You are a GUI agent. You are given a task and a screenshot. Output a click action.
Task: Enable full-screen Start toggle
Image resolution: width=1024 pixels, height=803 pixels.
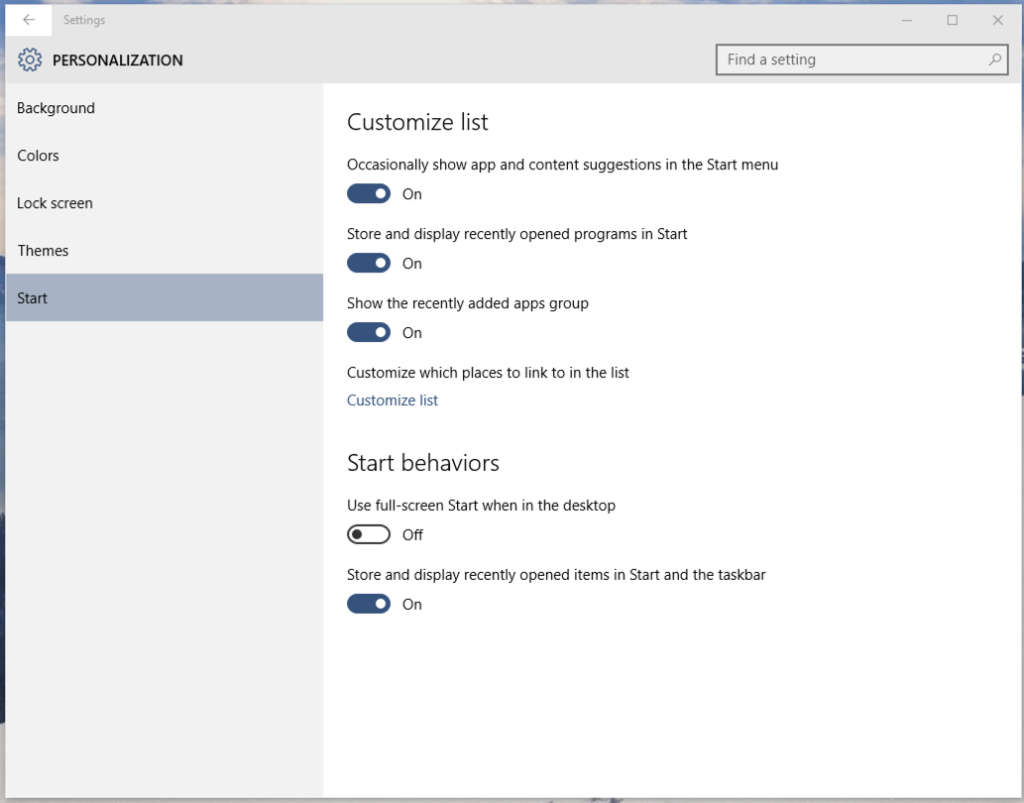369,535
